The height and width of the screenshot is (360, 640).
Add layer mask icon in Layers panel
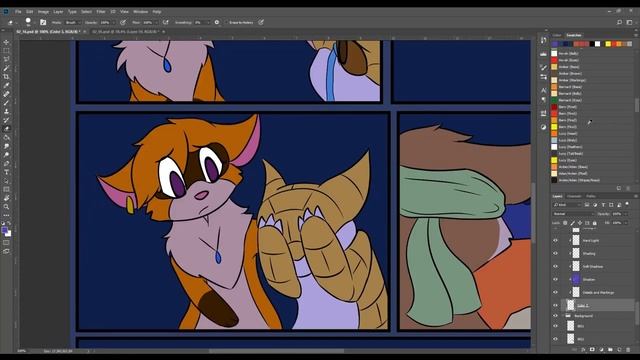pos(592,350)
